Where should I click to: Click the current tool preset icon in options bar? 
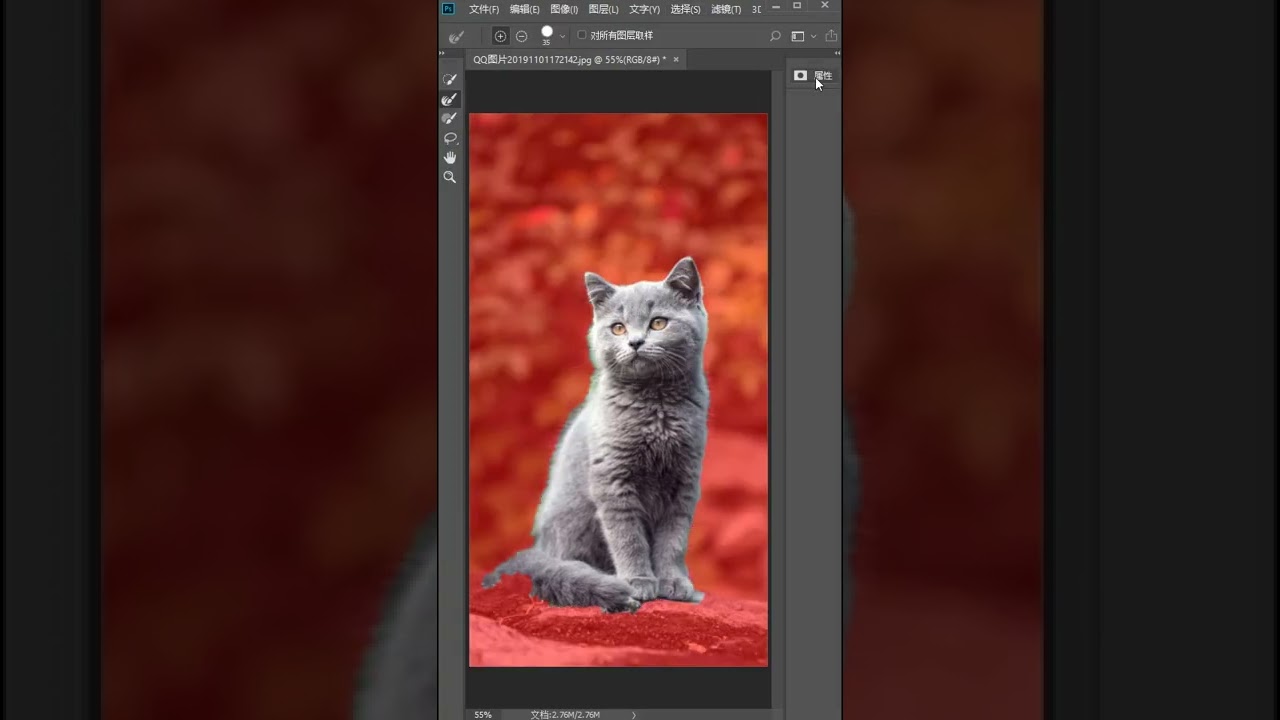click(x=456, y=36)
